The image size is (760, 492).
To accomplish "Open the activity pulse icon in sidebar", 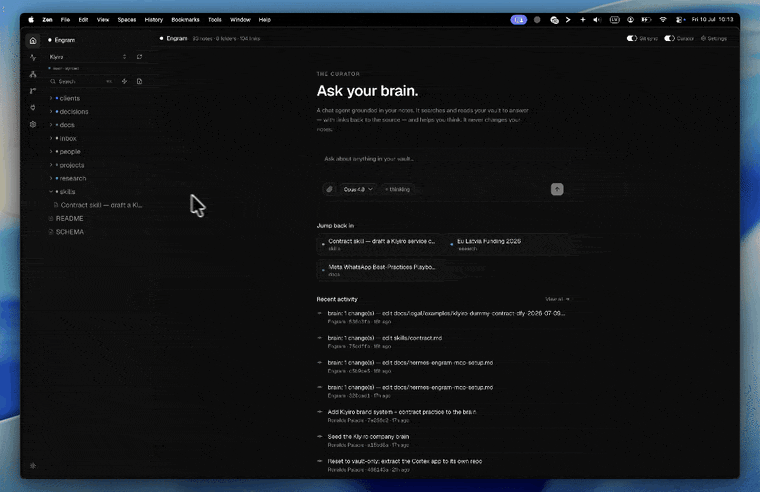I will [x=33, y=58].
